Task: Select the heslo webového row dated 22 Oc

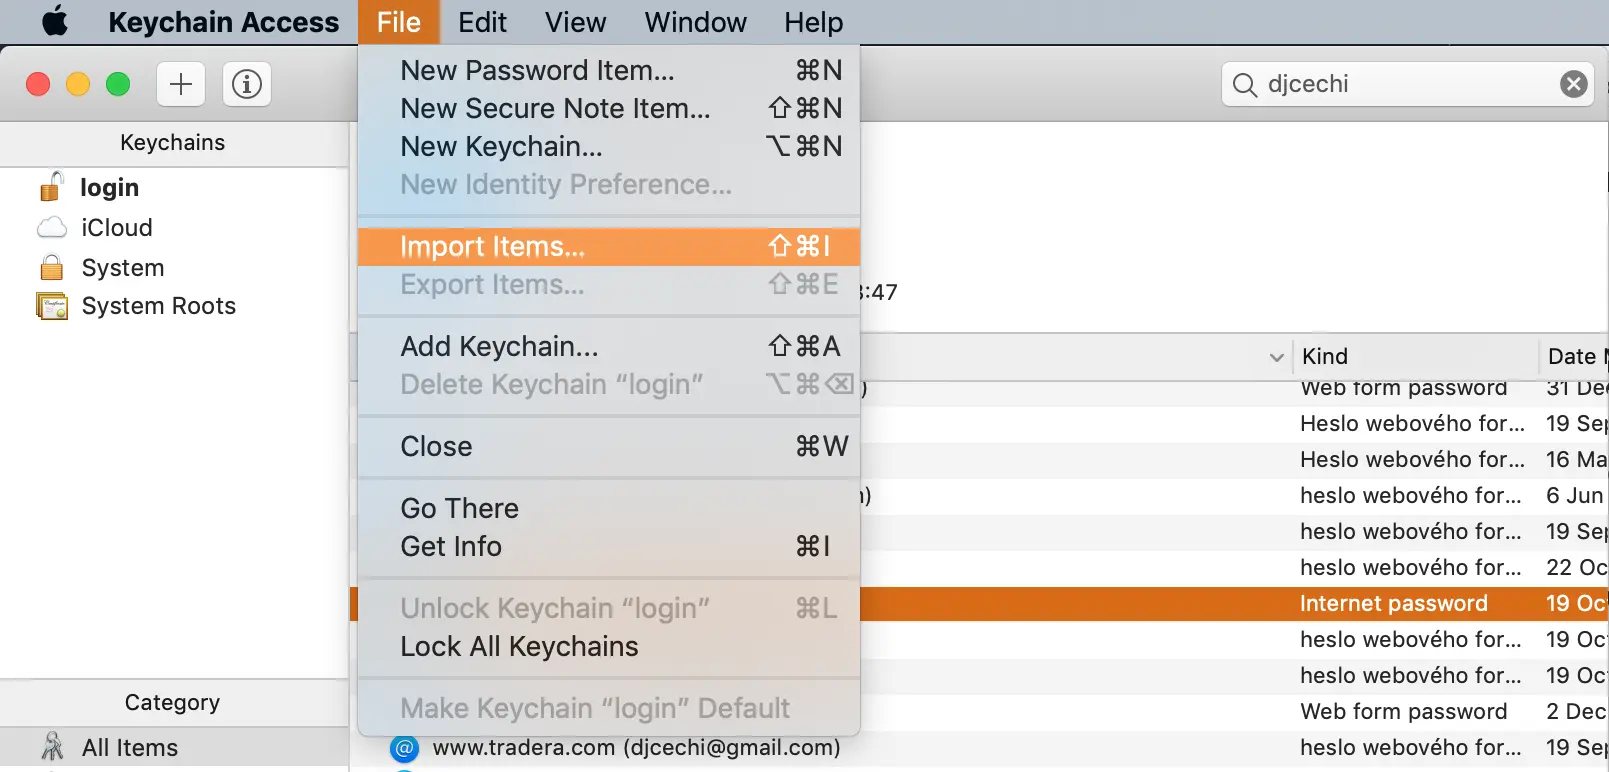Action: (x=1234, y=568)
